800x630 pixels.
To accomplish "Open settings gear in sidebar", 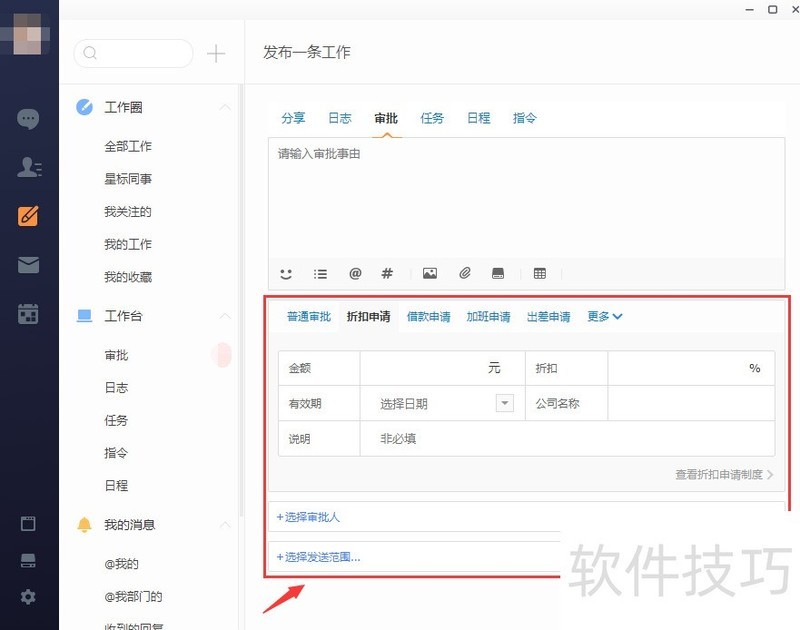I will point(28,597).
